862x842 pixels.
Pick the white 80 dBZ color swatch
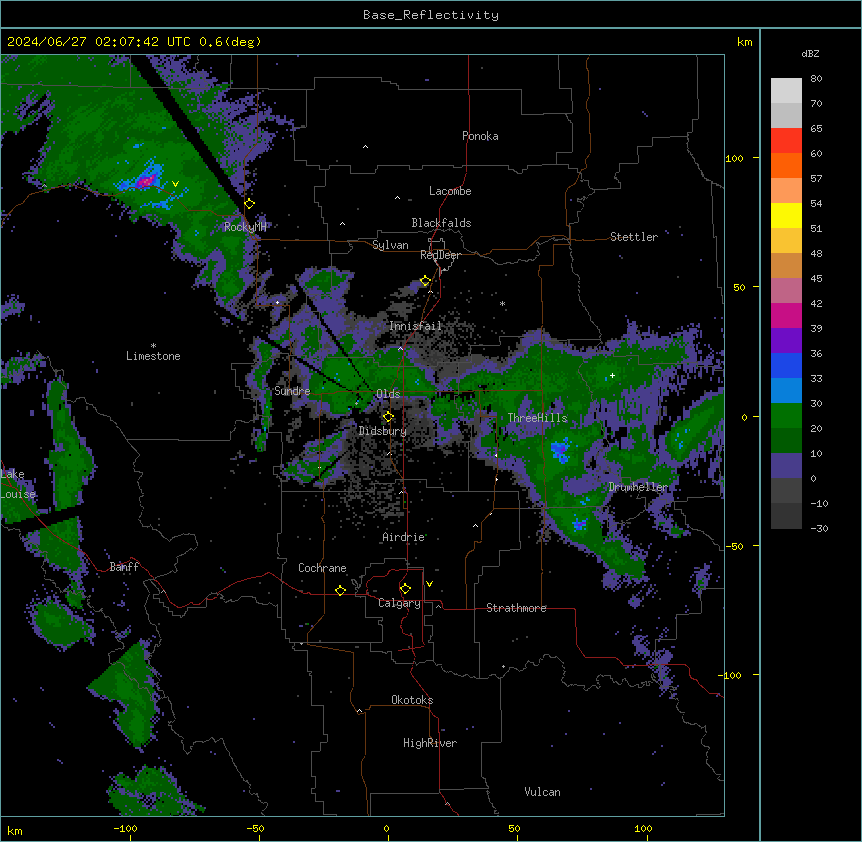click(x=786, y=91)
